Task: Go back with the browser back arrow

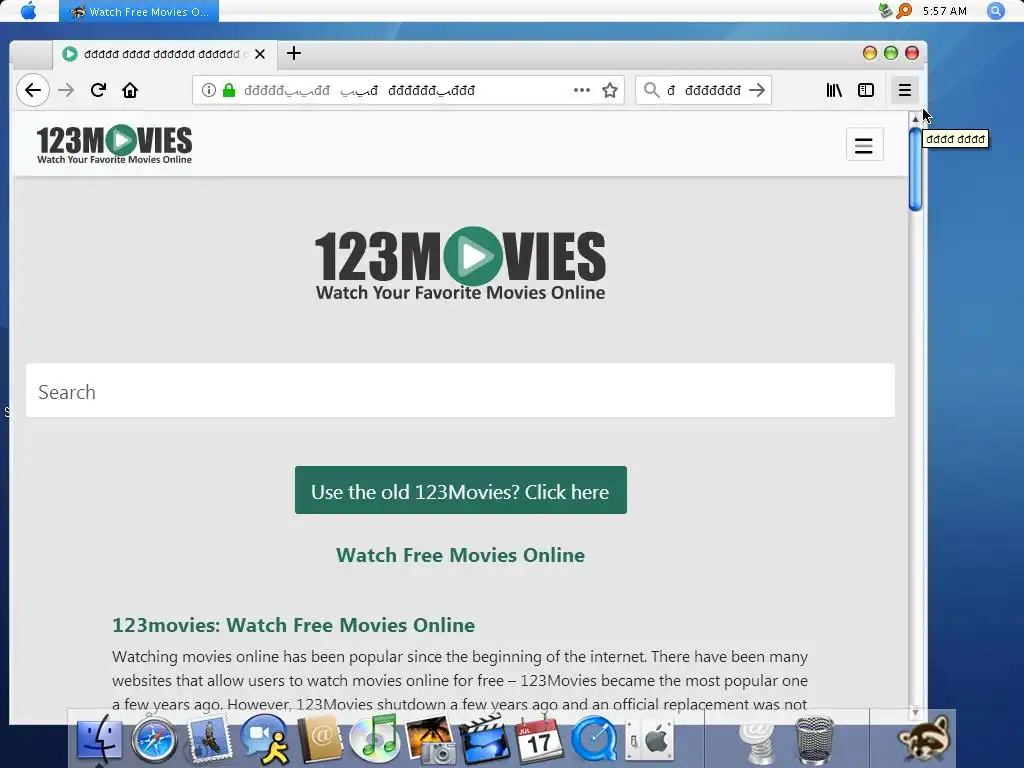Action: 33,90
